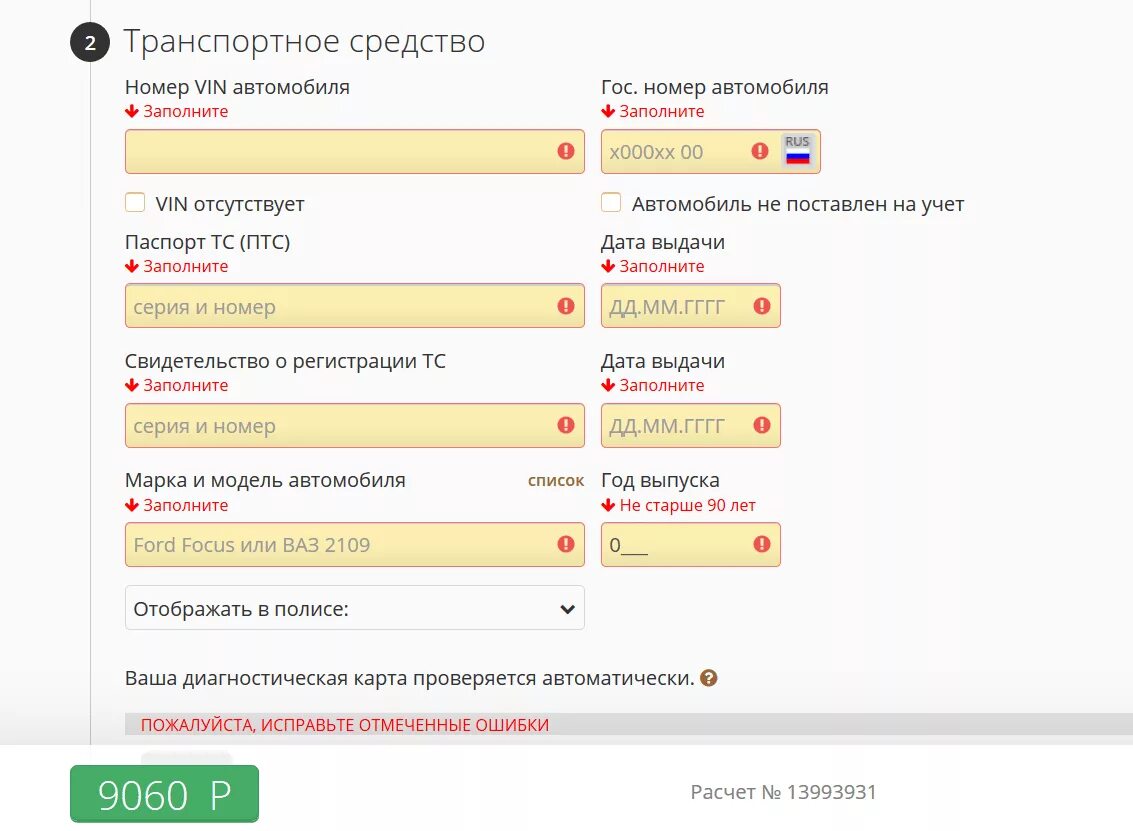Click the ПТС issue date field
1133x831 pixels.
(691, 306)
